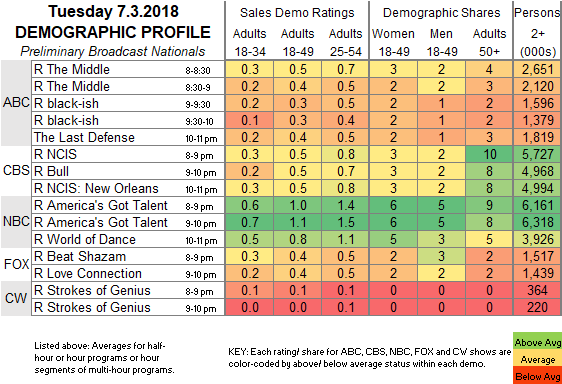Select the CBS network label

pos(16,170)
